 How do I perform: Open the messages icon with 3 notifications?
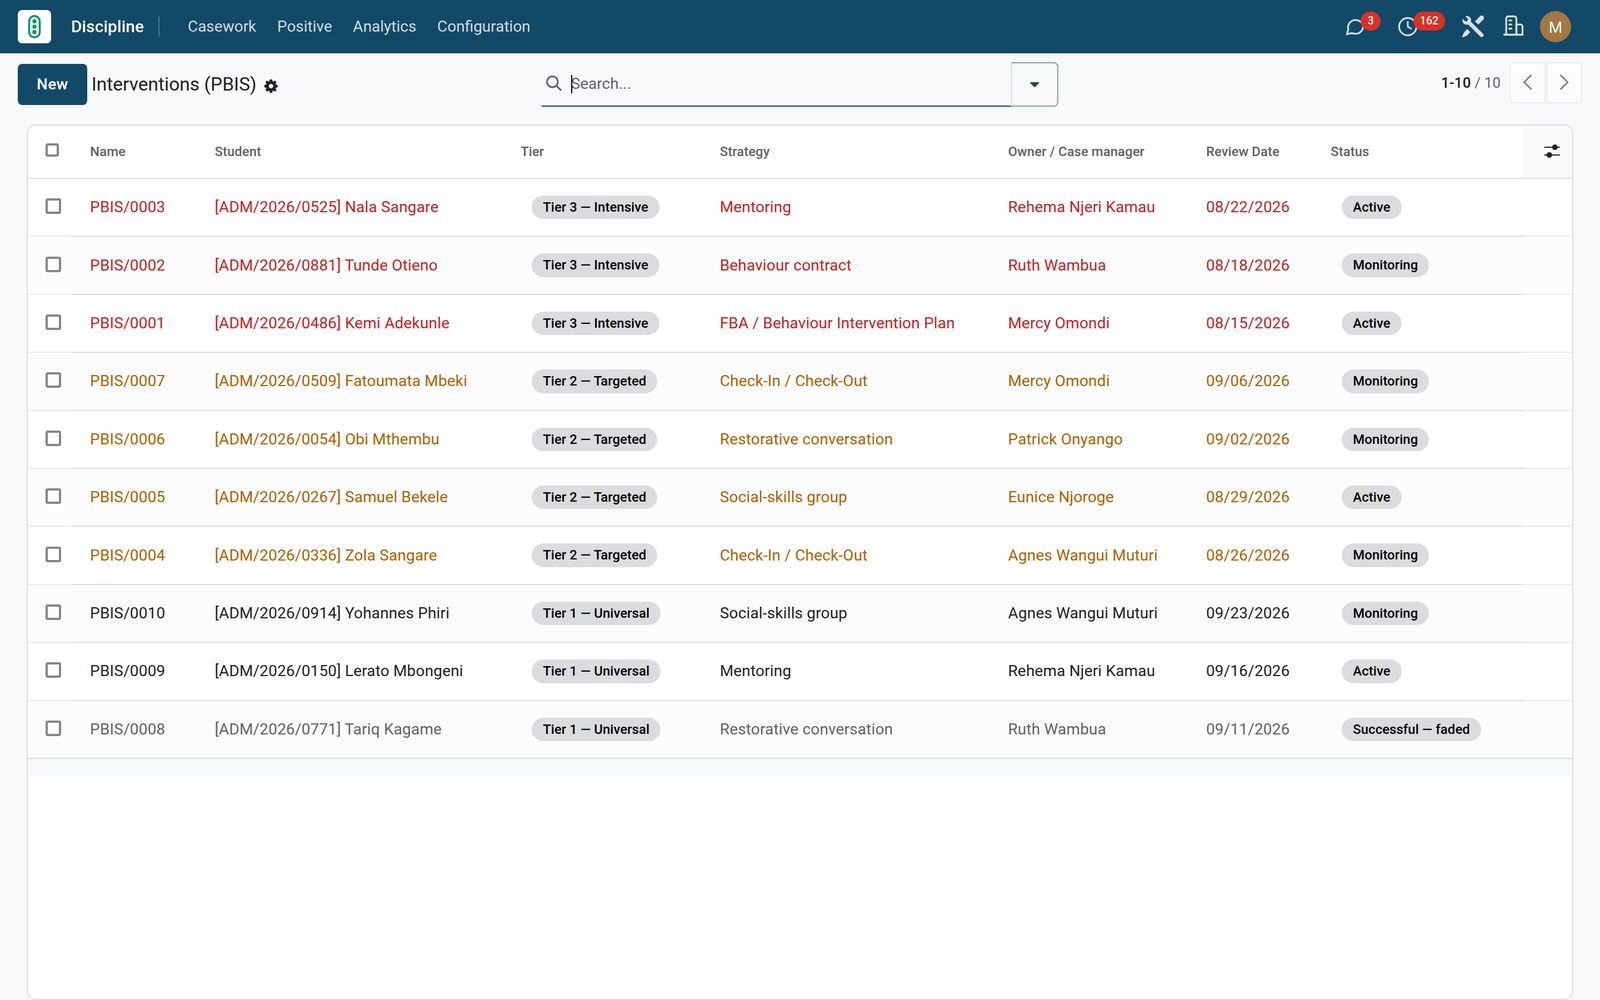click(x=1355, y=27)
